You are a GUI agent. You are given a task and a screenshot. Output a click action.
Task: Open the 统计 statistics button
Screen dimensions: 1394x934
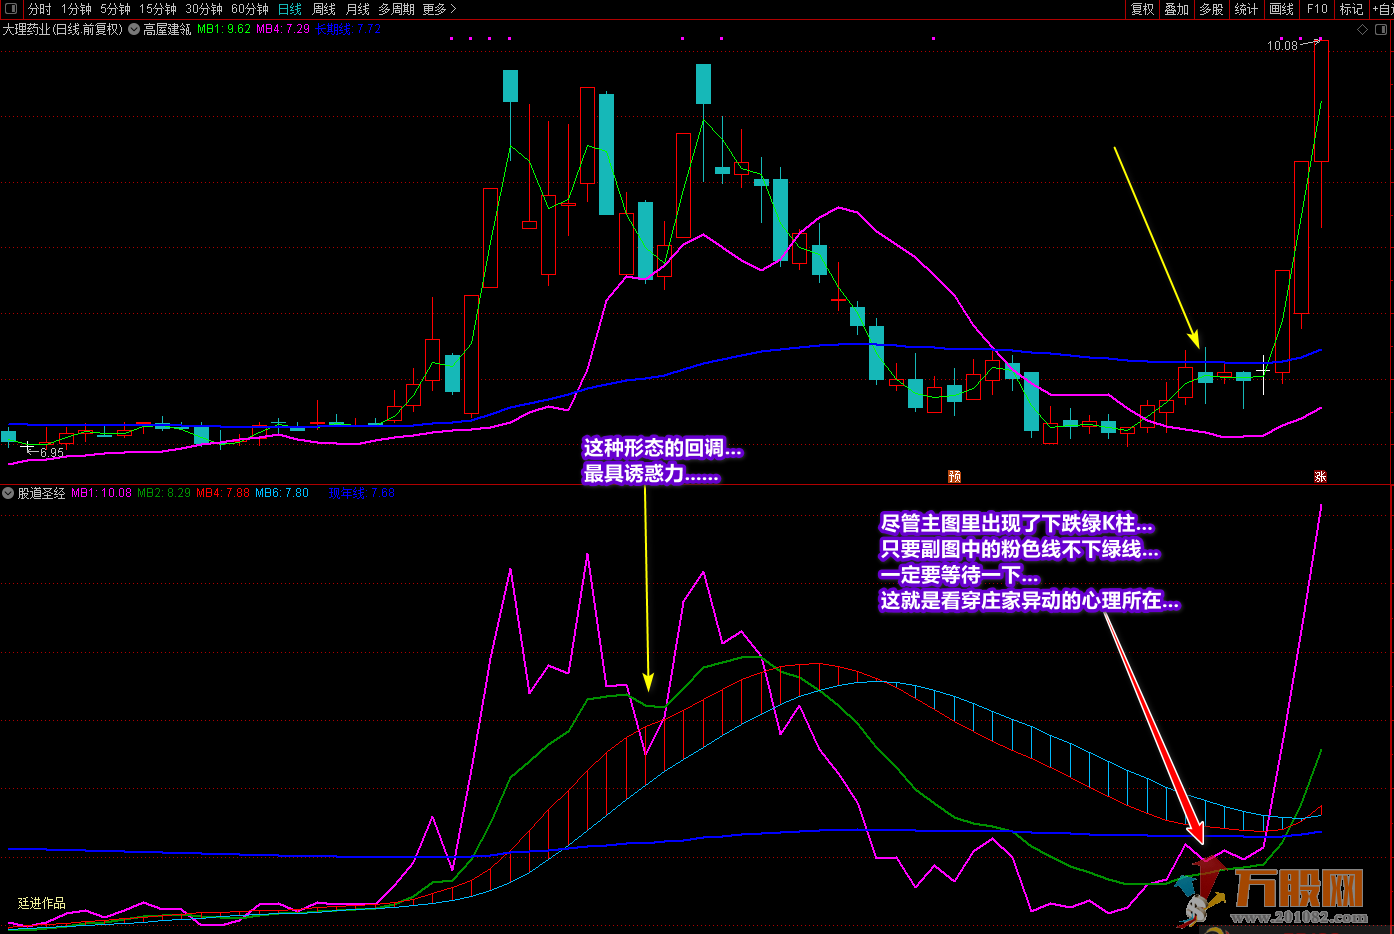[x=1246, y=9]
